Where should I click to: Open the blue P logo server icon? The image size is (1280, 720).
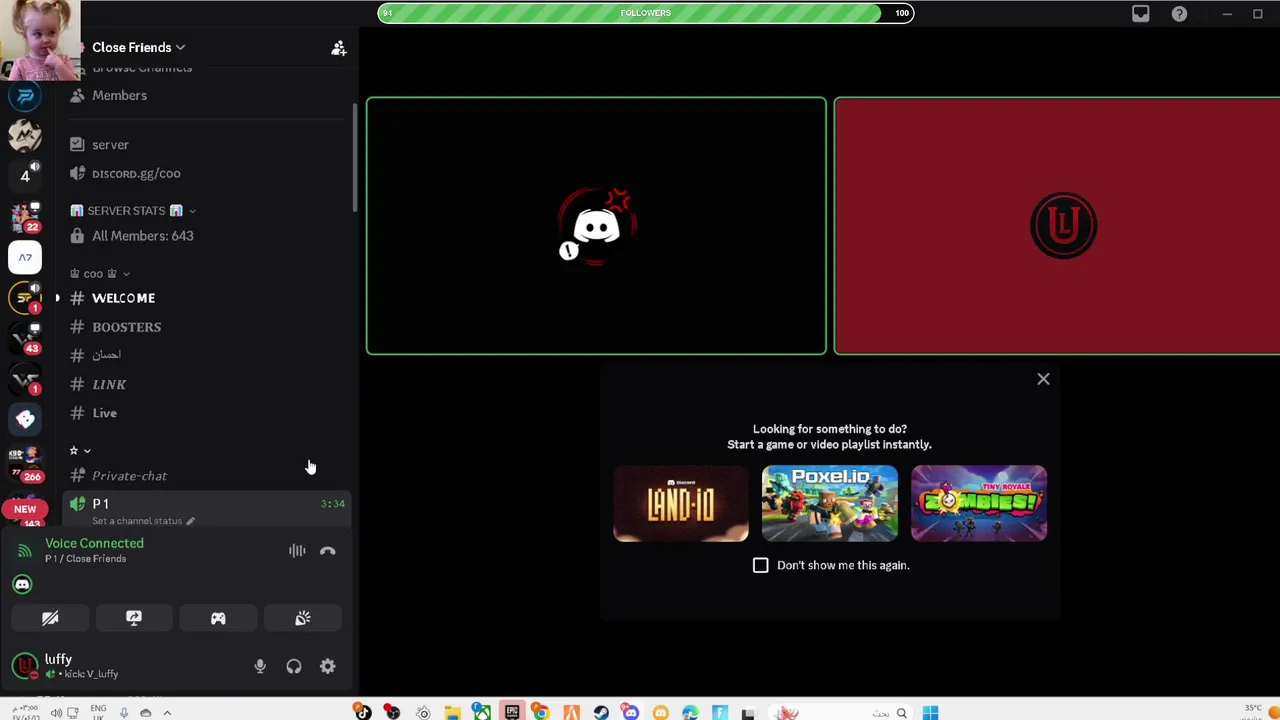tap(25, 96)
